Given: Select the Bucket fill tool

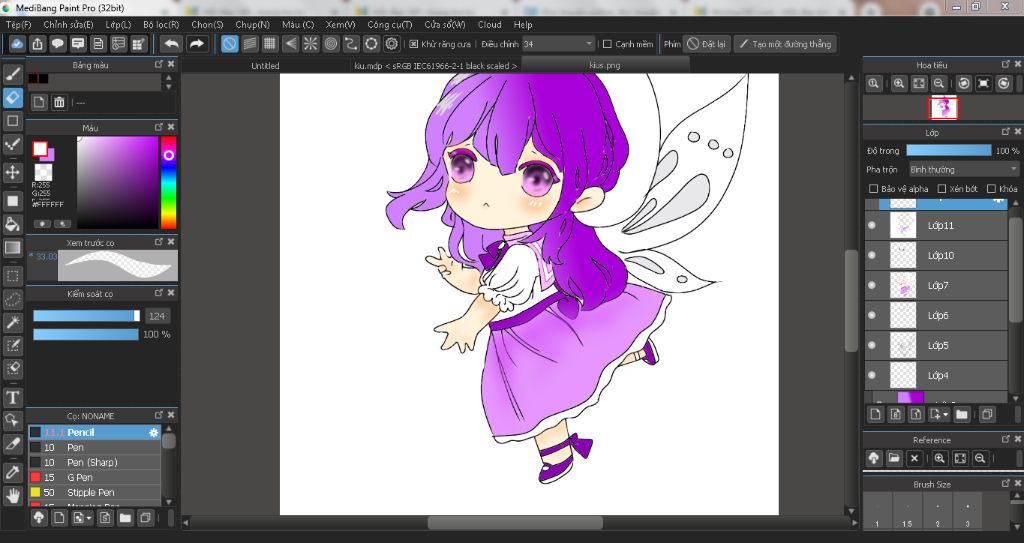Looking at the screenshot, I should tap(12, 224).
